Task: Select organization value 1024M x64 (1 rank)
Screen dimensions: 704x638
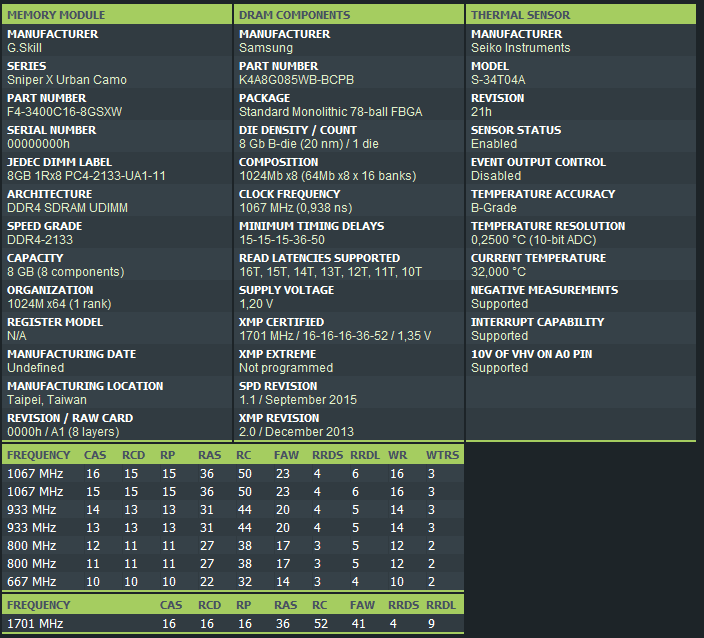Action: [59, 304]
